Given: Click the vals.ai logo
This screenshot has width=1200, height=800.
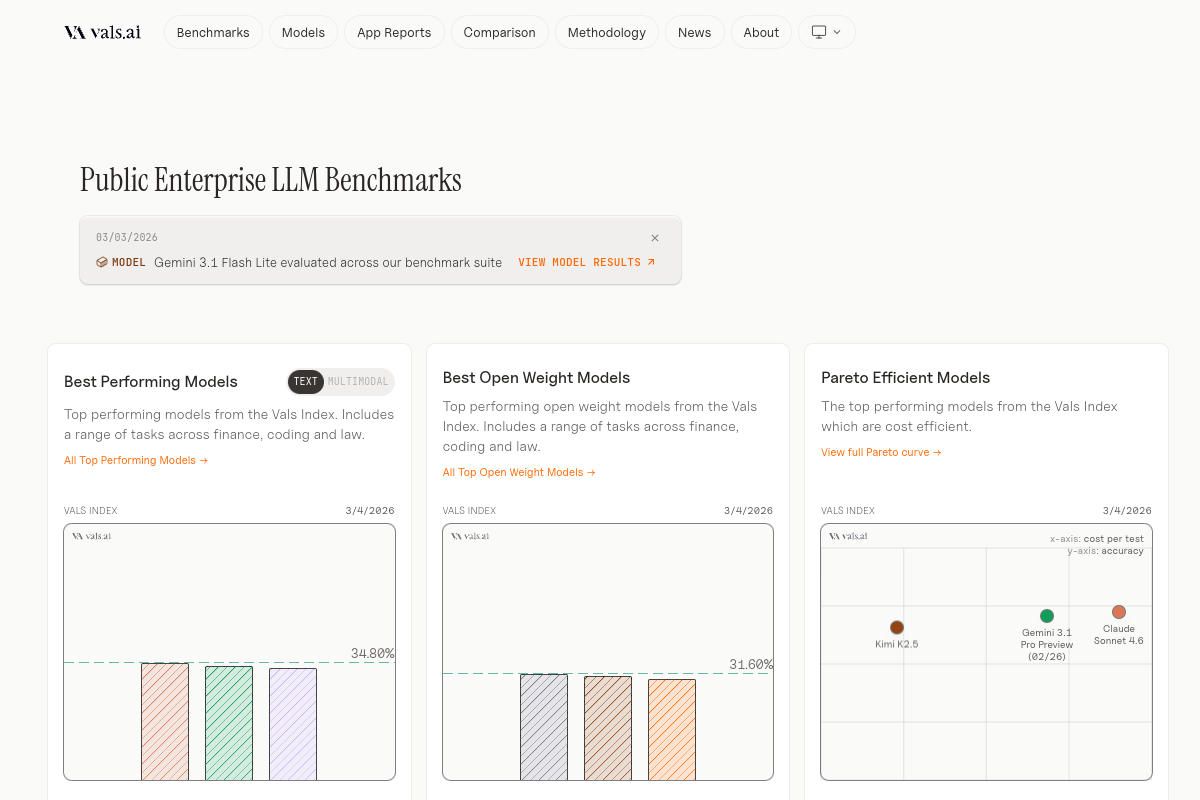Looking at the screenshot, I should point(102,32).
